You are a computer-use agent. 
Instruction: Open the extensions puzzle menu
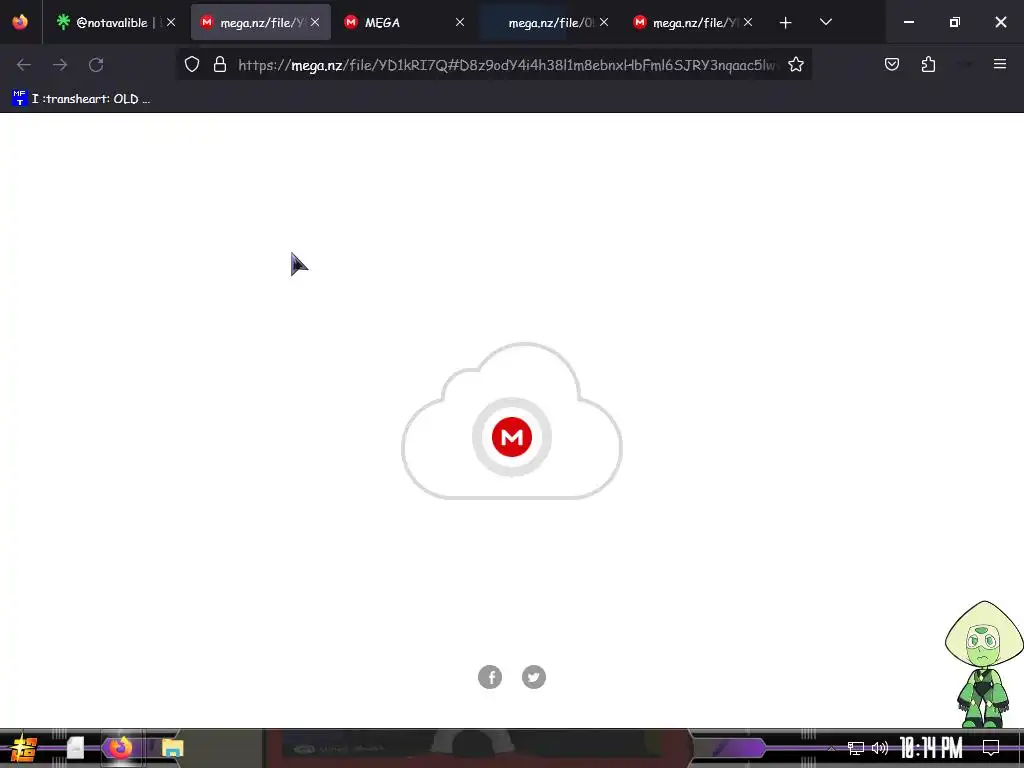click(x=928, y=64)
